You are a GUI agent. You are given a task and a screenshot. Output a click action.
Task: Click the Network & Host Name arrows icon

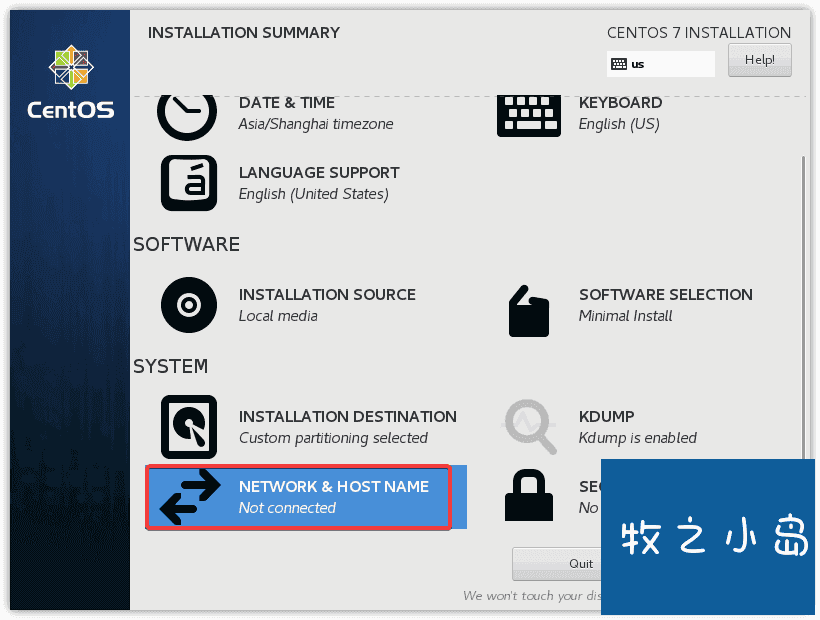[190, 497]
